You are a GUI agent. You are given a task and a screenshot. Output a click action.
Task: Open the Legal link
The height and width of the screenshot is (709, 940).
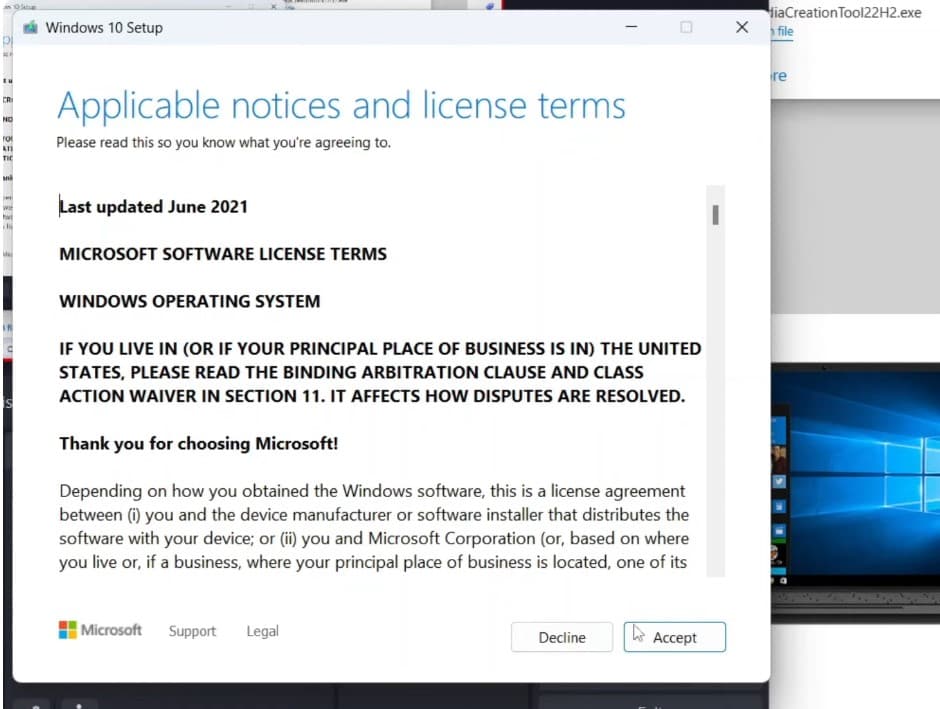pos(262,631)
